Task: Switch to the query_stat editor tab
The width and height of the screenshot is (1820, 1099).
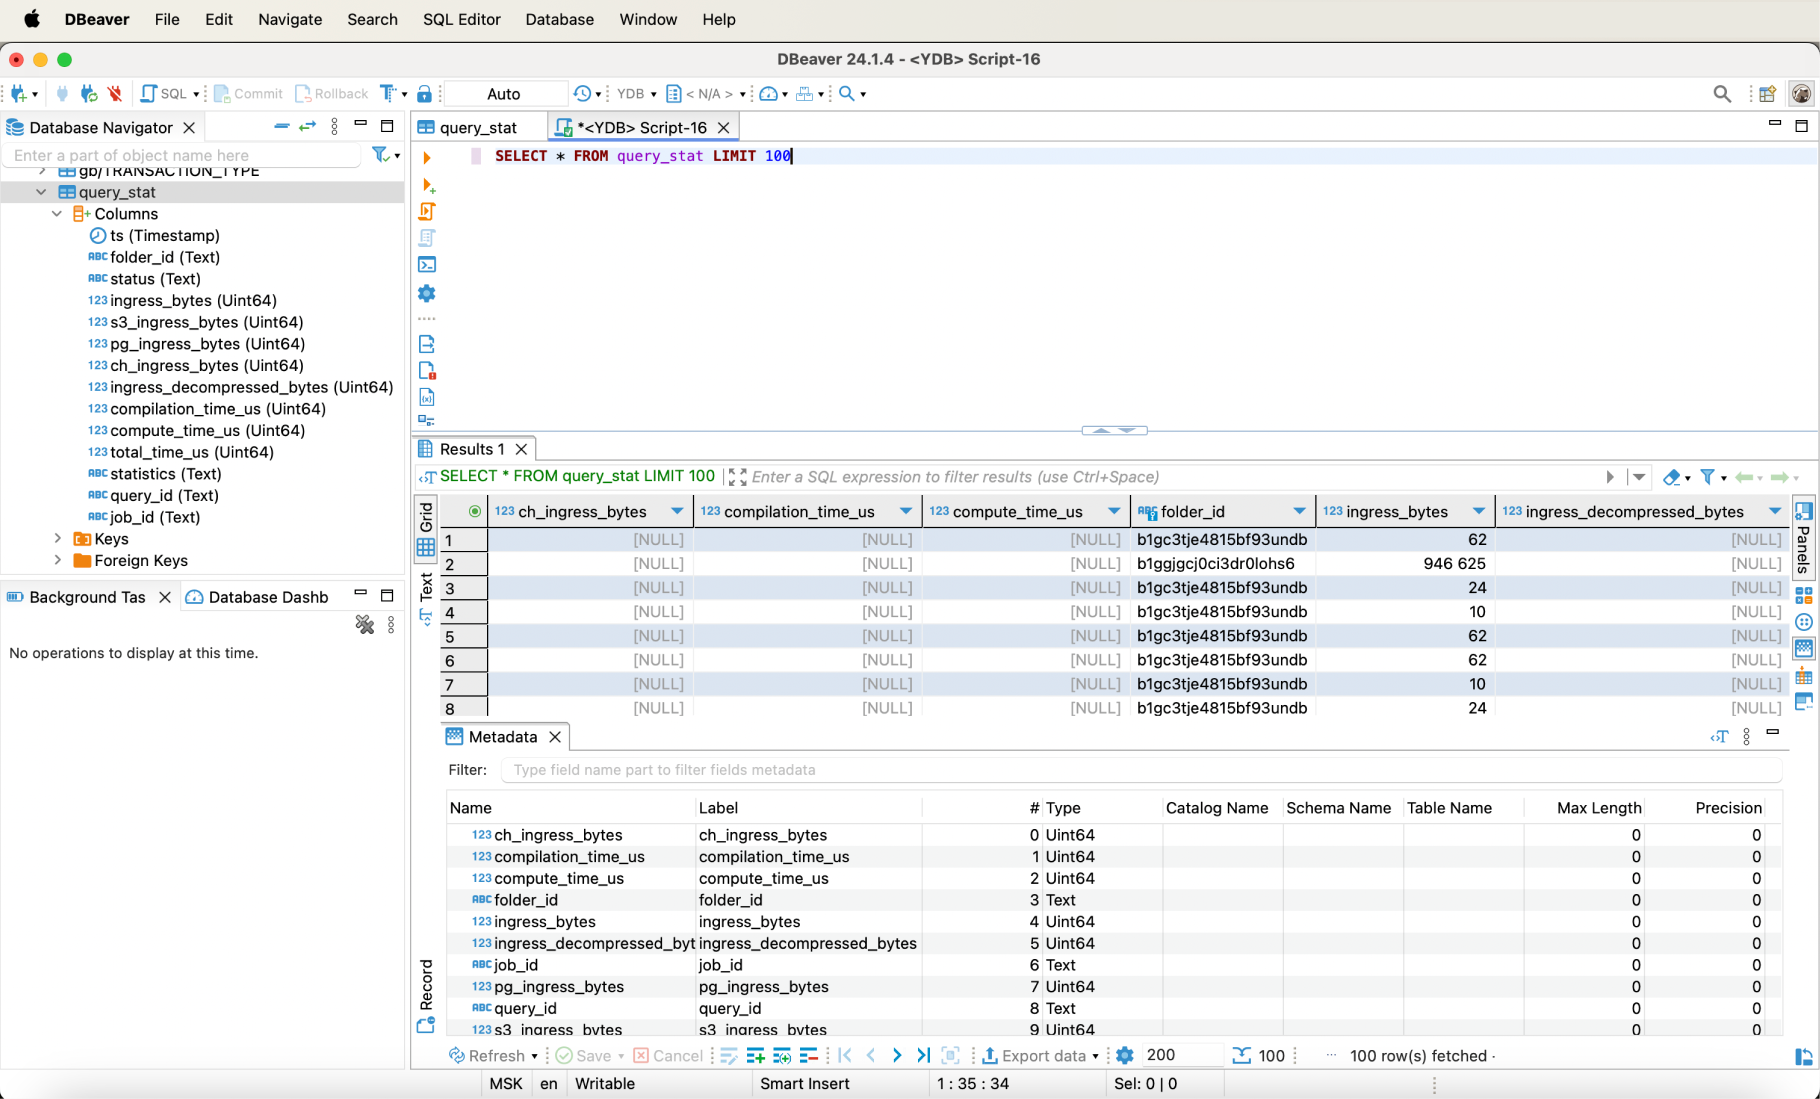Action: pyautogui.click(x=478, y=127)
